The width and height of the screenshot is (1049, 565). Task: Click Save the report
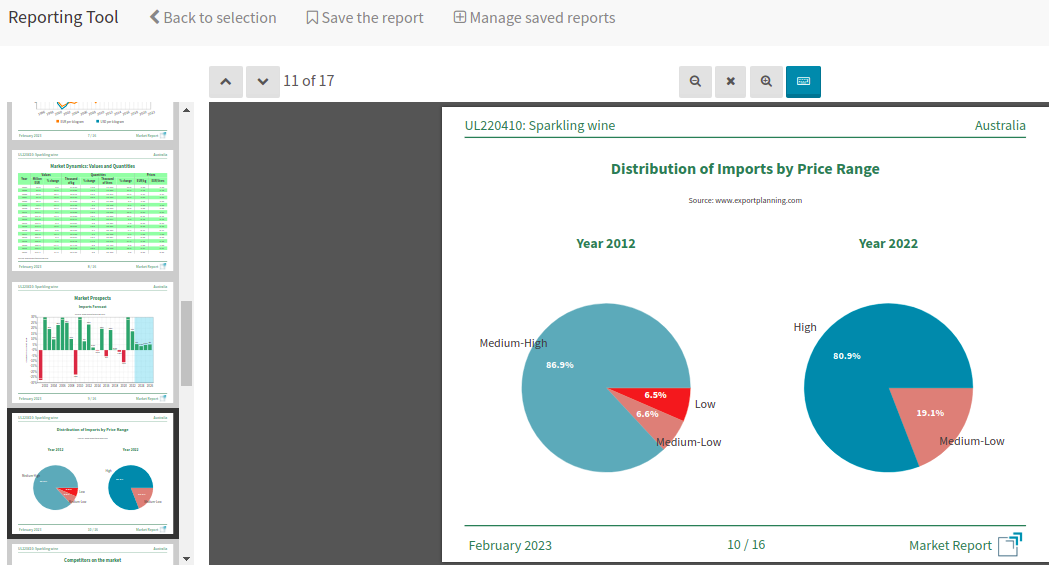point(365,18)
